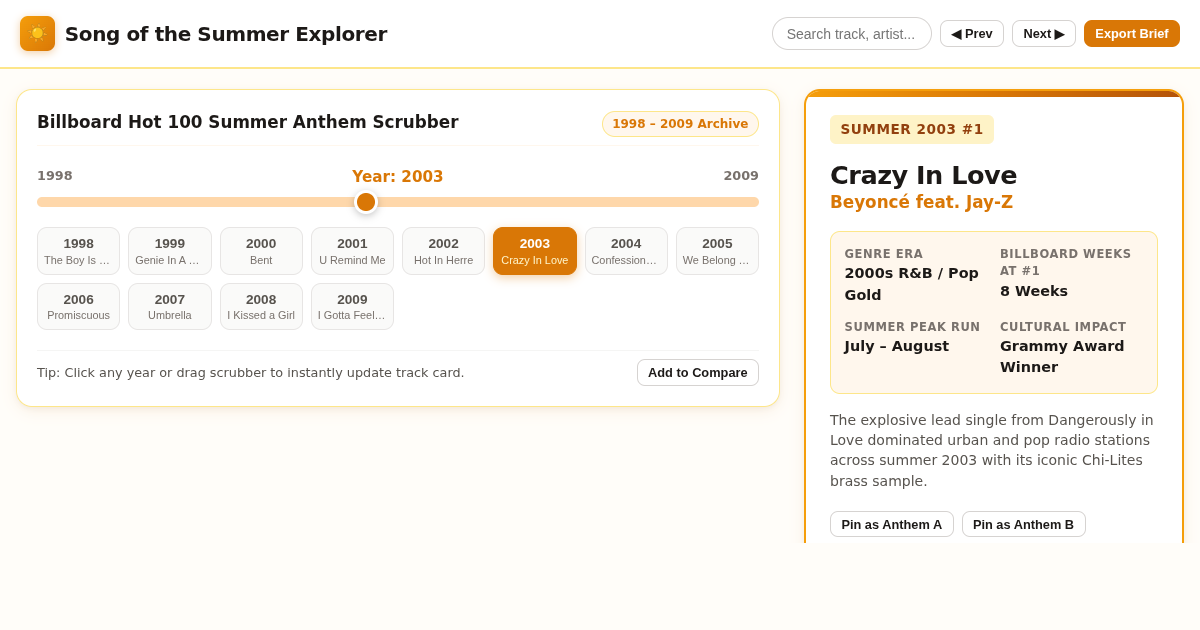Image resolution: width=1200 pixels, height=630 pixels.
Task: Click the Grammy Award Winner value
Action: coord(1062,356)
